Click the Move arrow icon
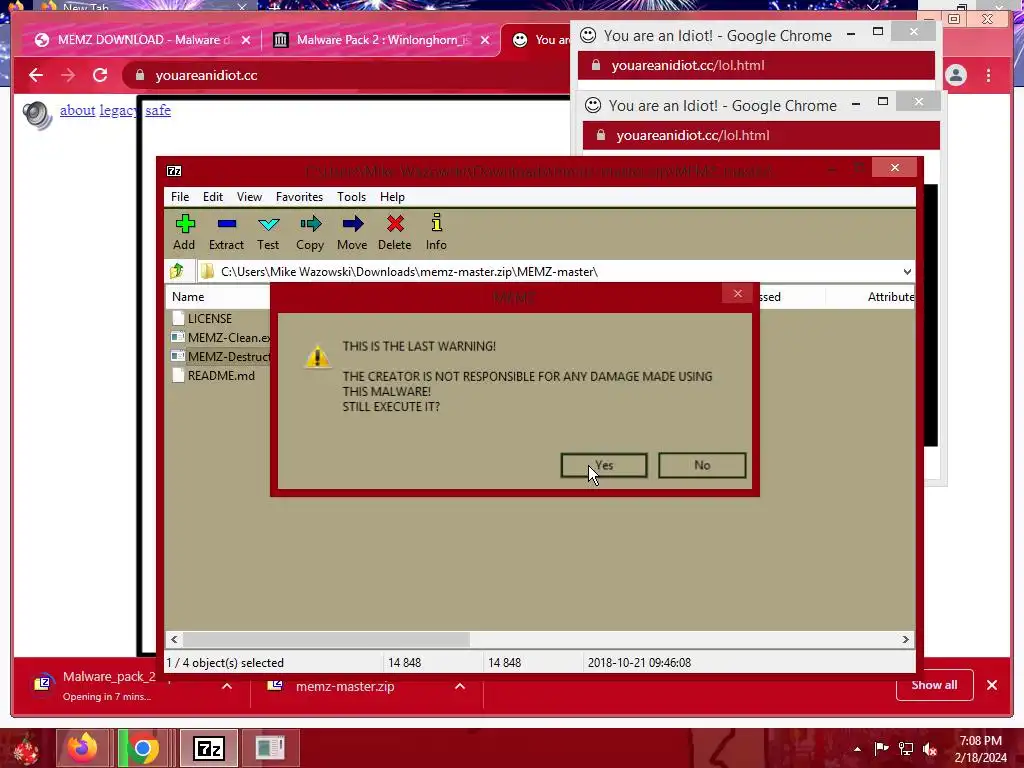This screenshot has width=1024, height=768. coord(353,225)
